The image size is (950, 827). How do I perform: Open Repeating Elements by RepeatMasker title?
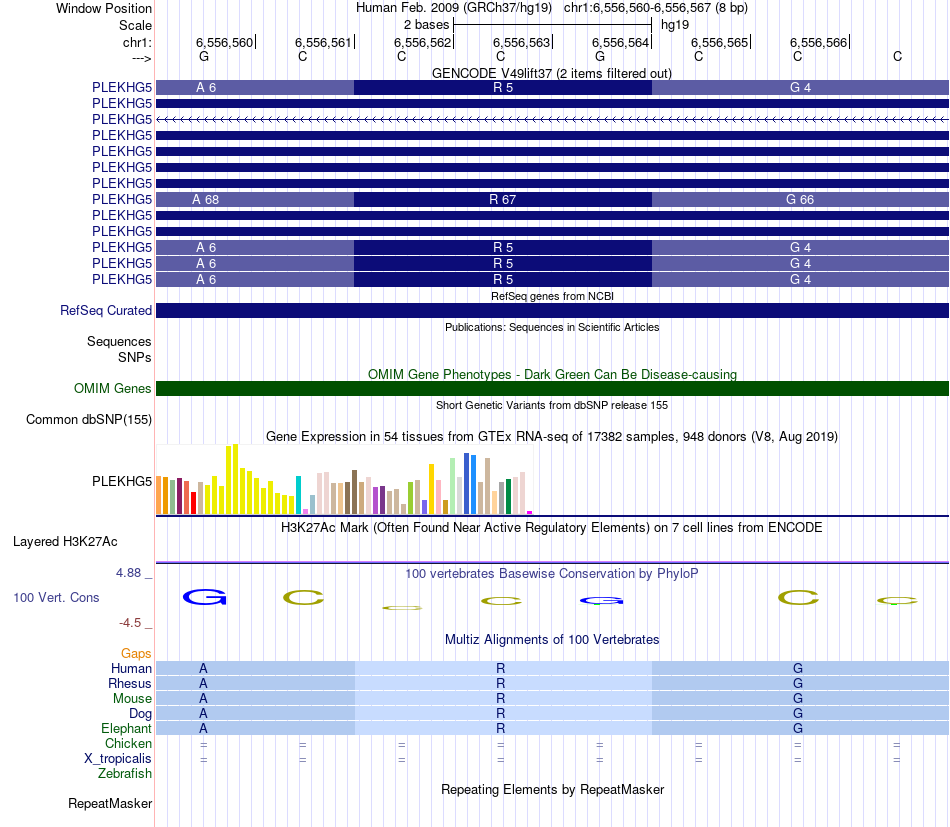[x=552, y=789]
